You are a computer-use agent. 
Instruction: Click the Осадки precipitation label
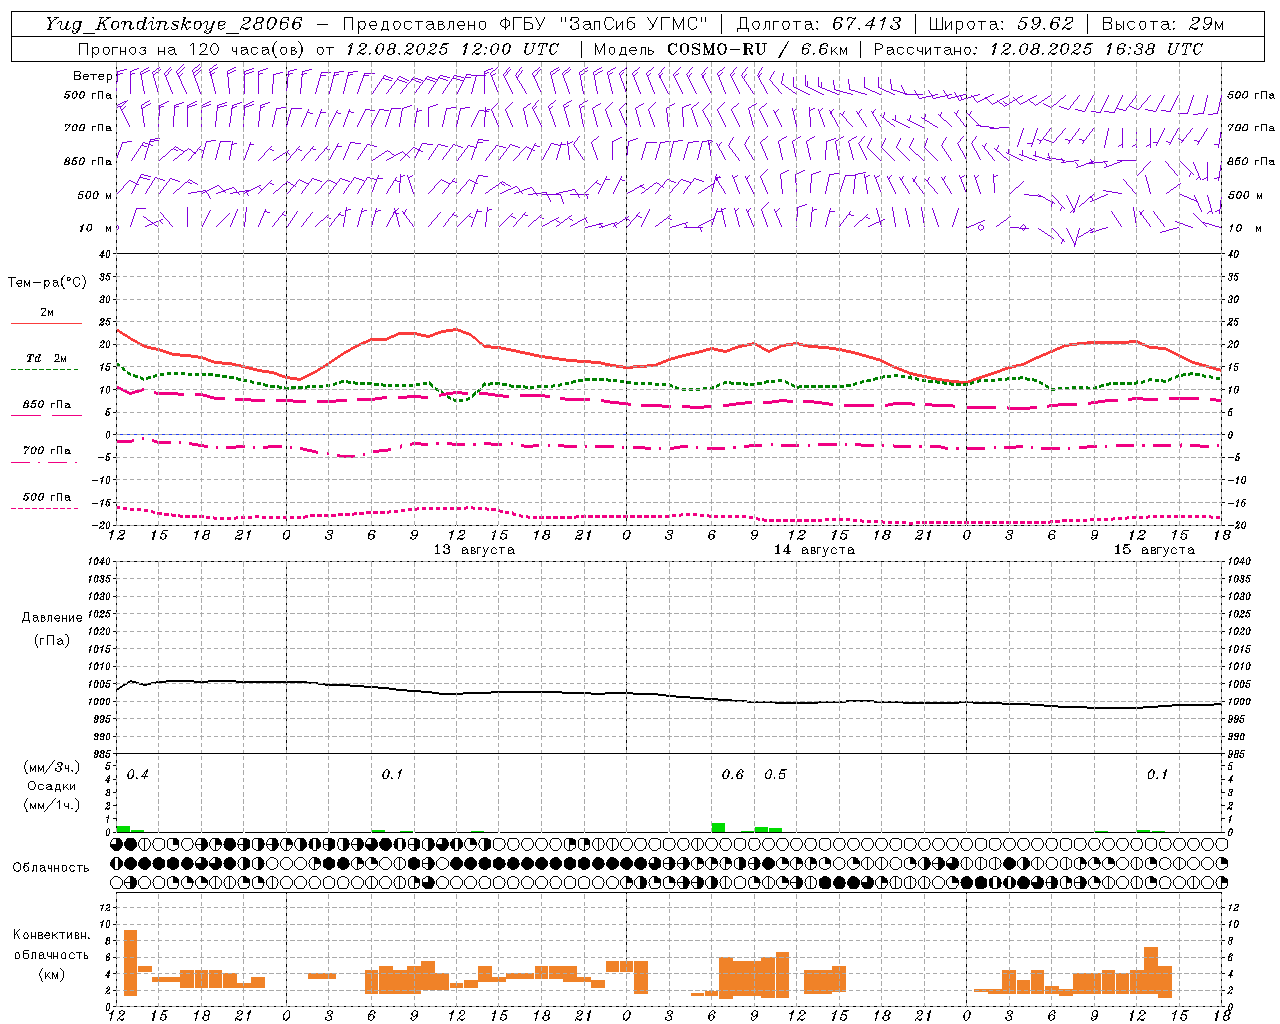pos(50,786)
